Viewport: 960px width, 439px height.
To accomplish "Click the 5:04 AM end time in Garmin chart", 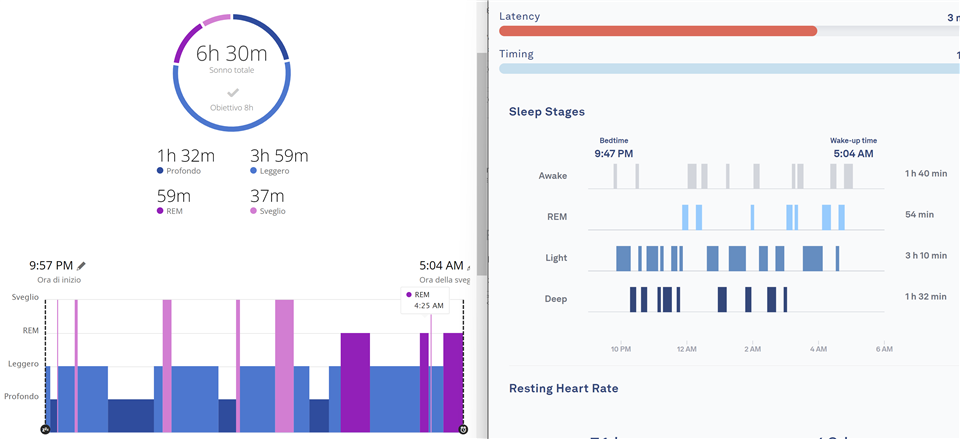I will [x=441, y=266].
